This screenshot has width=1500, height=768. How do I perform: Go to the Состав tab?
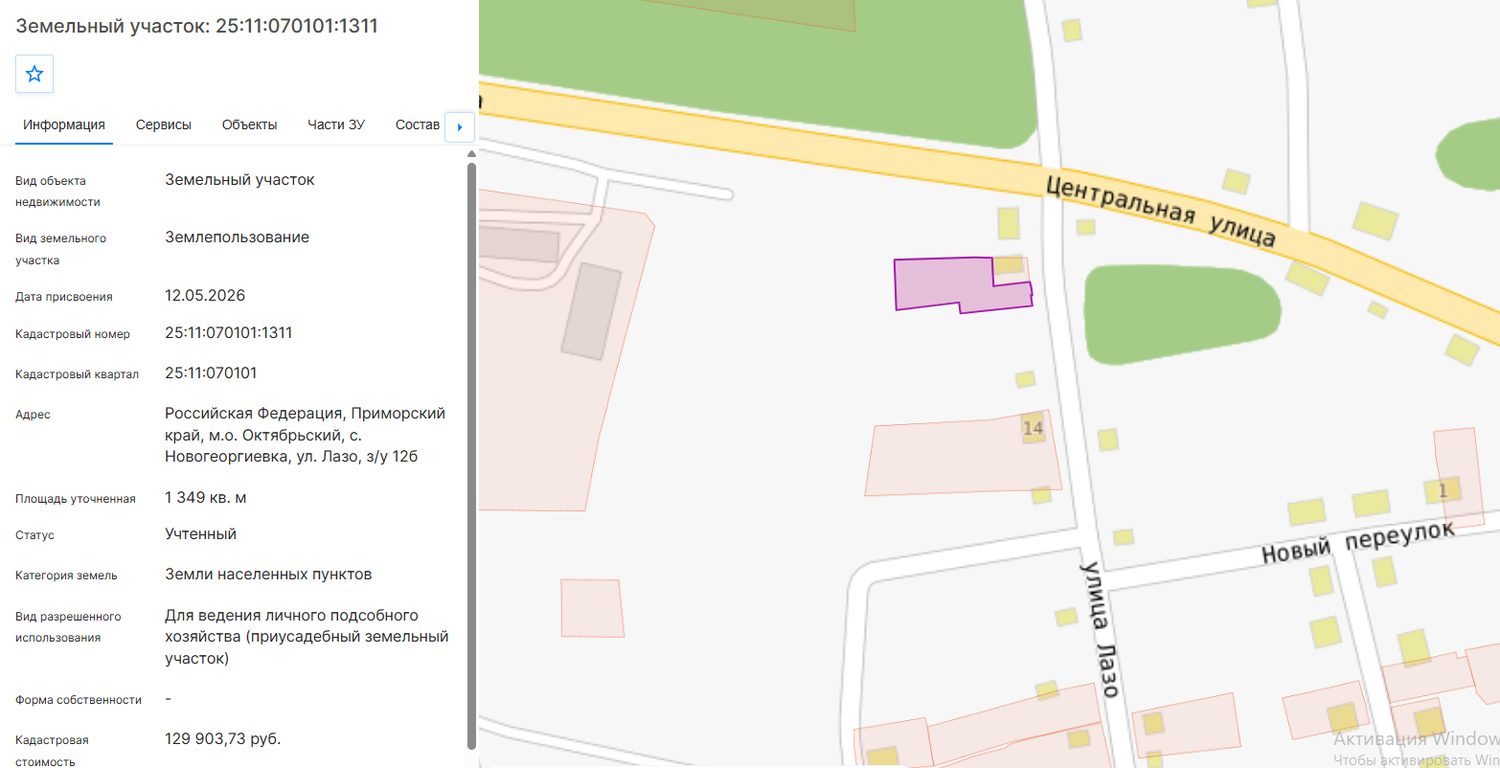pos(418,125)
